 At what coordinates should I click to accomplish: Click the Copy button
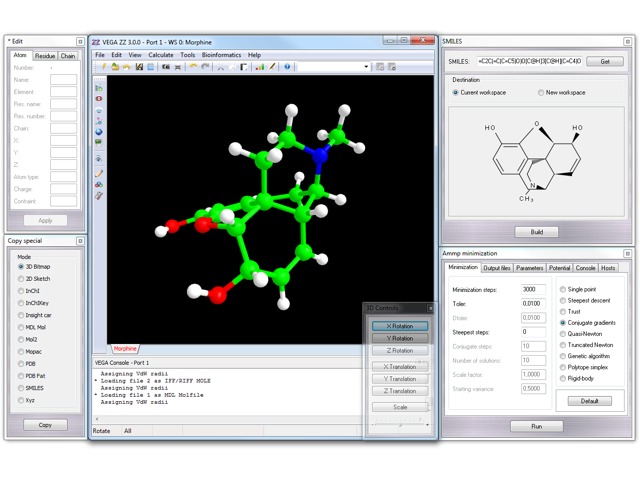point(45,425)
